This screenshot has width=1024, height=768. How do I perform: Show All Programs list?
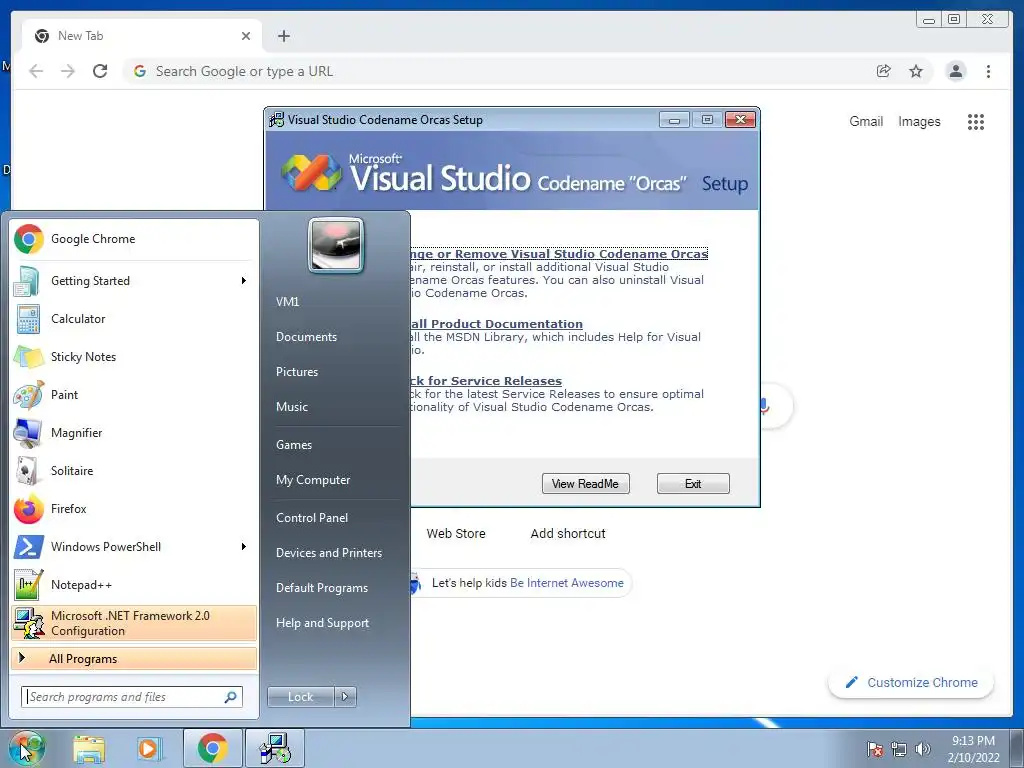(x=134, y=658)
